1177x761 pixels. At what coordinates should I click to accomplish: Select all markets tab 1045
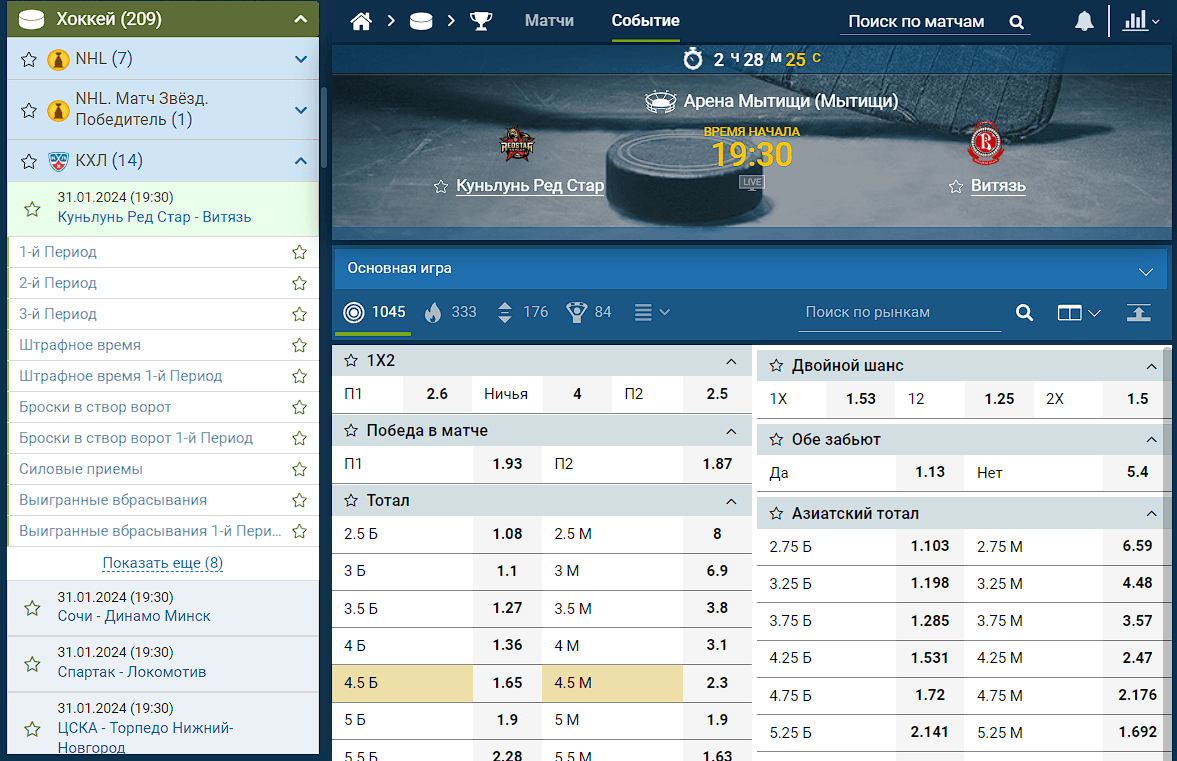[x=374, y=312]
